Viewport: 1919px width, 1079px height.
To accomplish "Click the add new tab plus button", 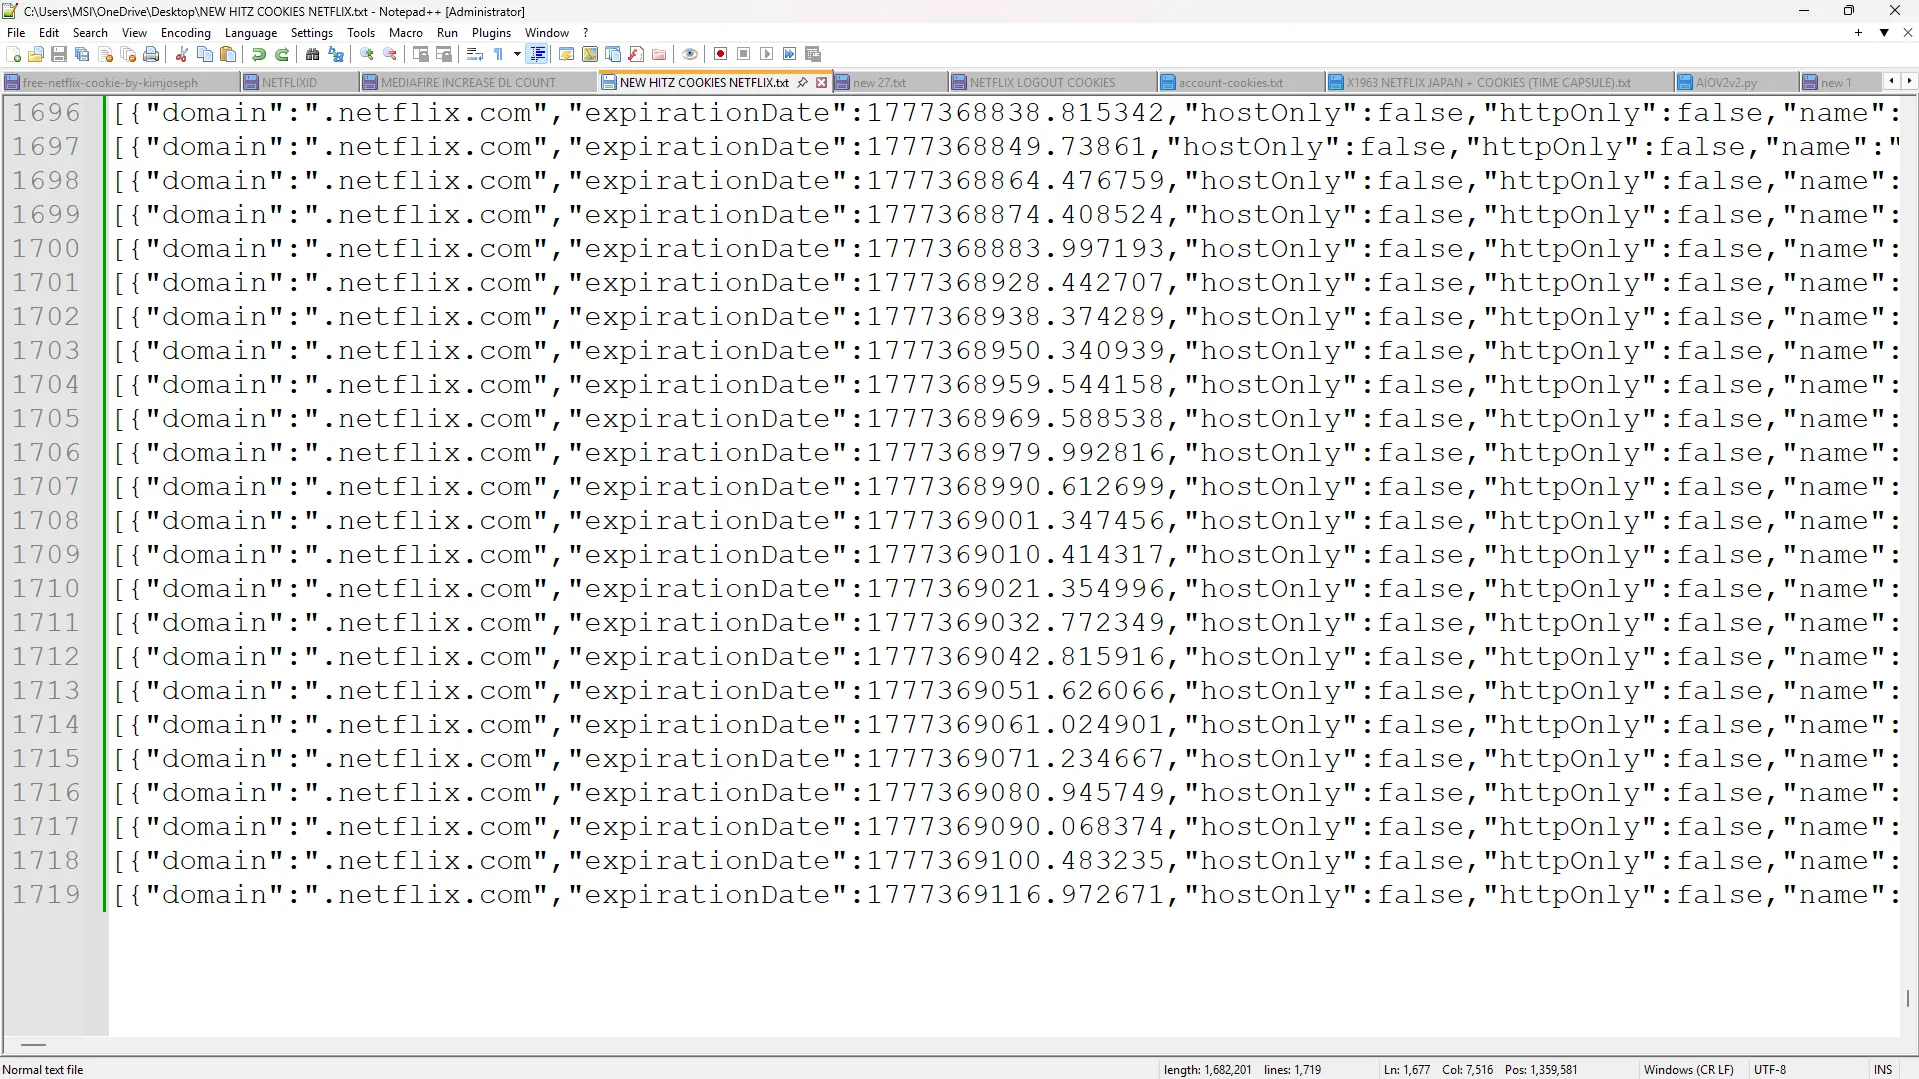I will [x=1858, y=33].
